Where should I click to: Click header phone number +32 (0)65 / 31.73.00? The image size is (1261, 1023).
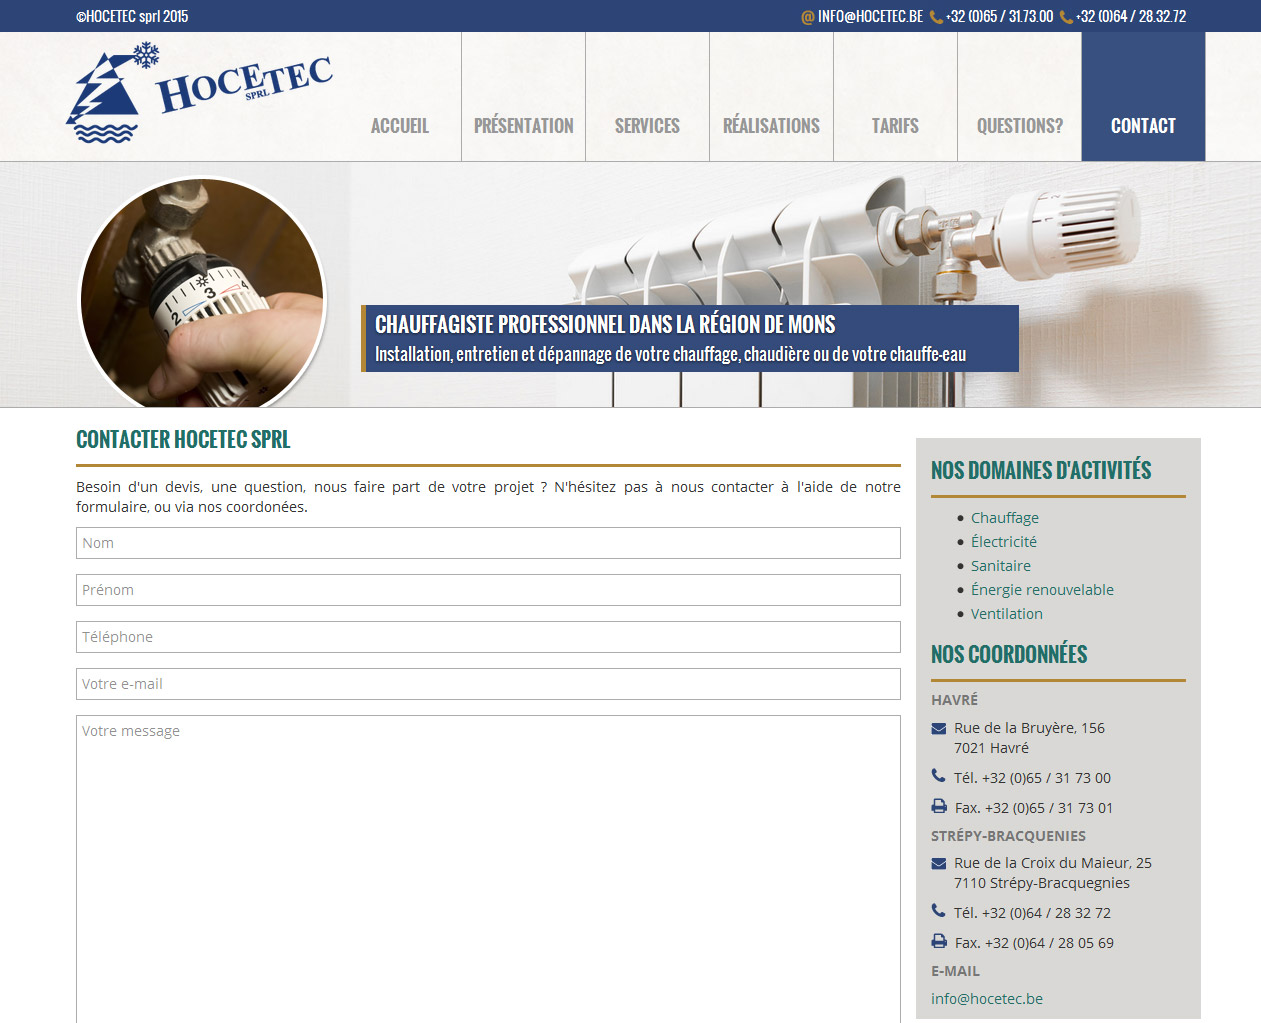coord(999,17)
